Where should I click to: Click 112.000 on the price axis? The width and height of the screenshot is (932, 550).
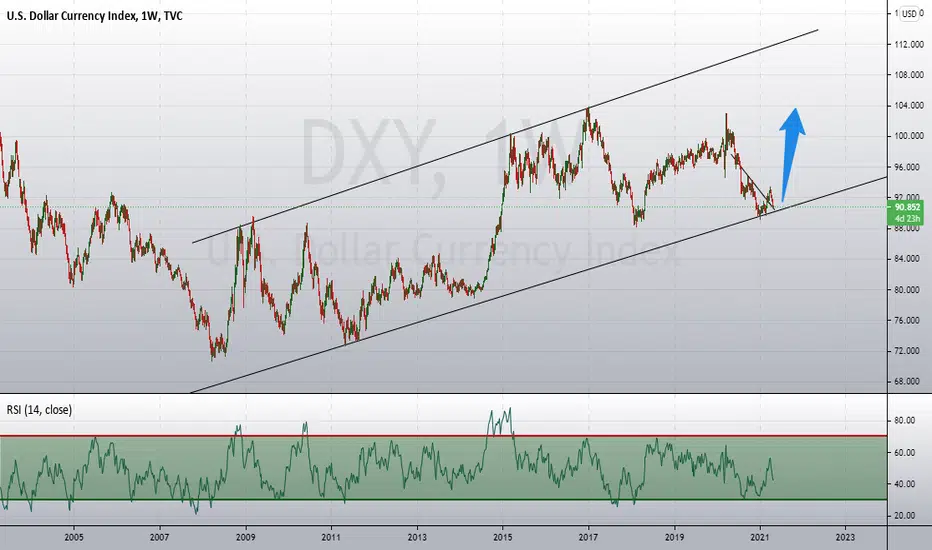[x=909, y=45]
